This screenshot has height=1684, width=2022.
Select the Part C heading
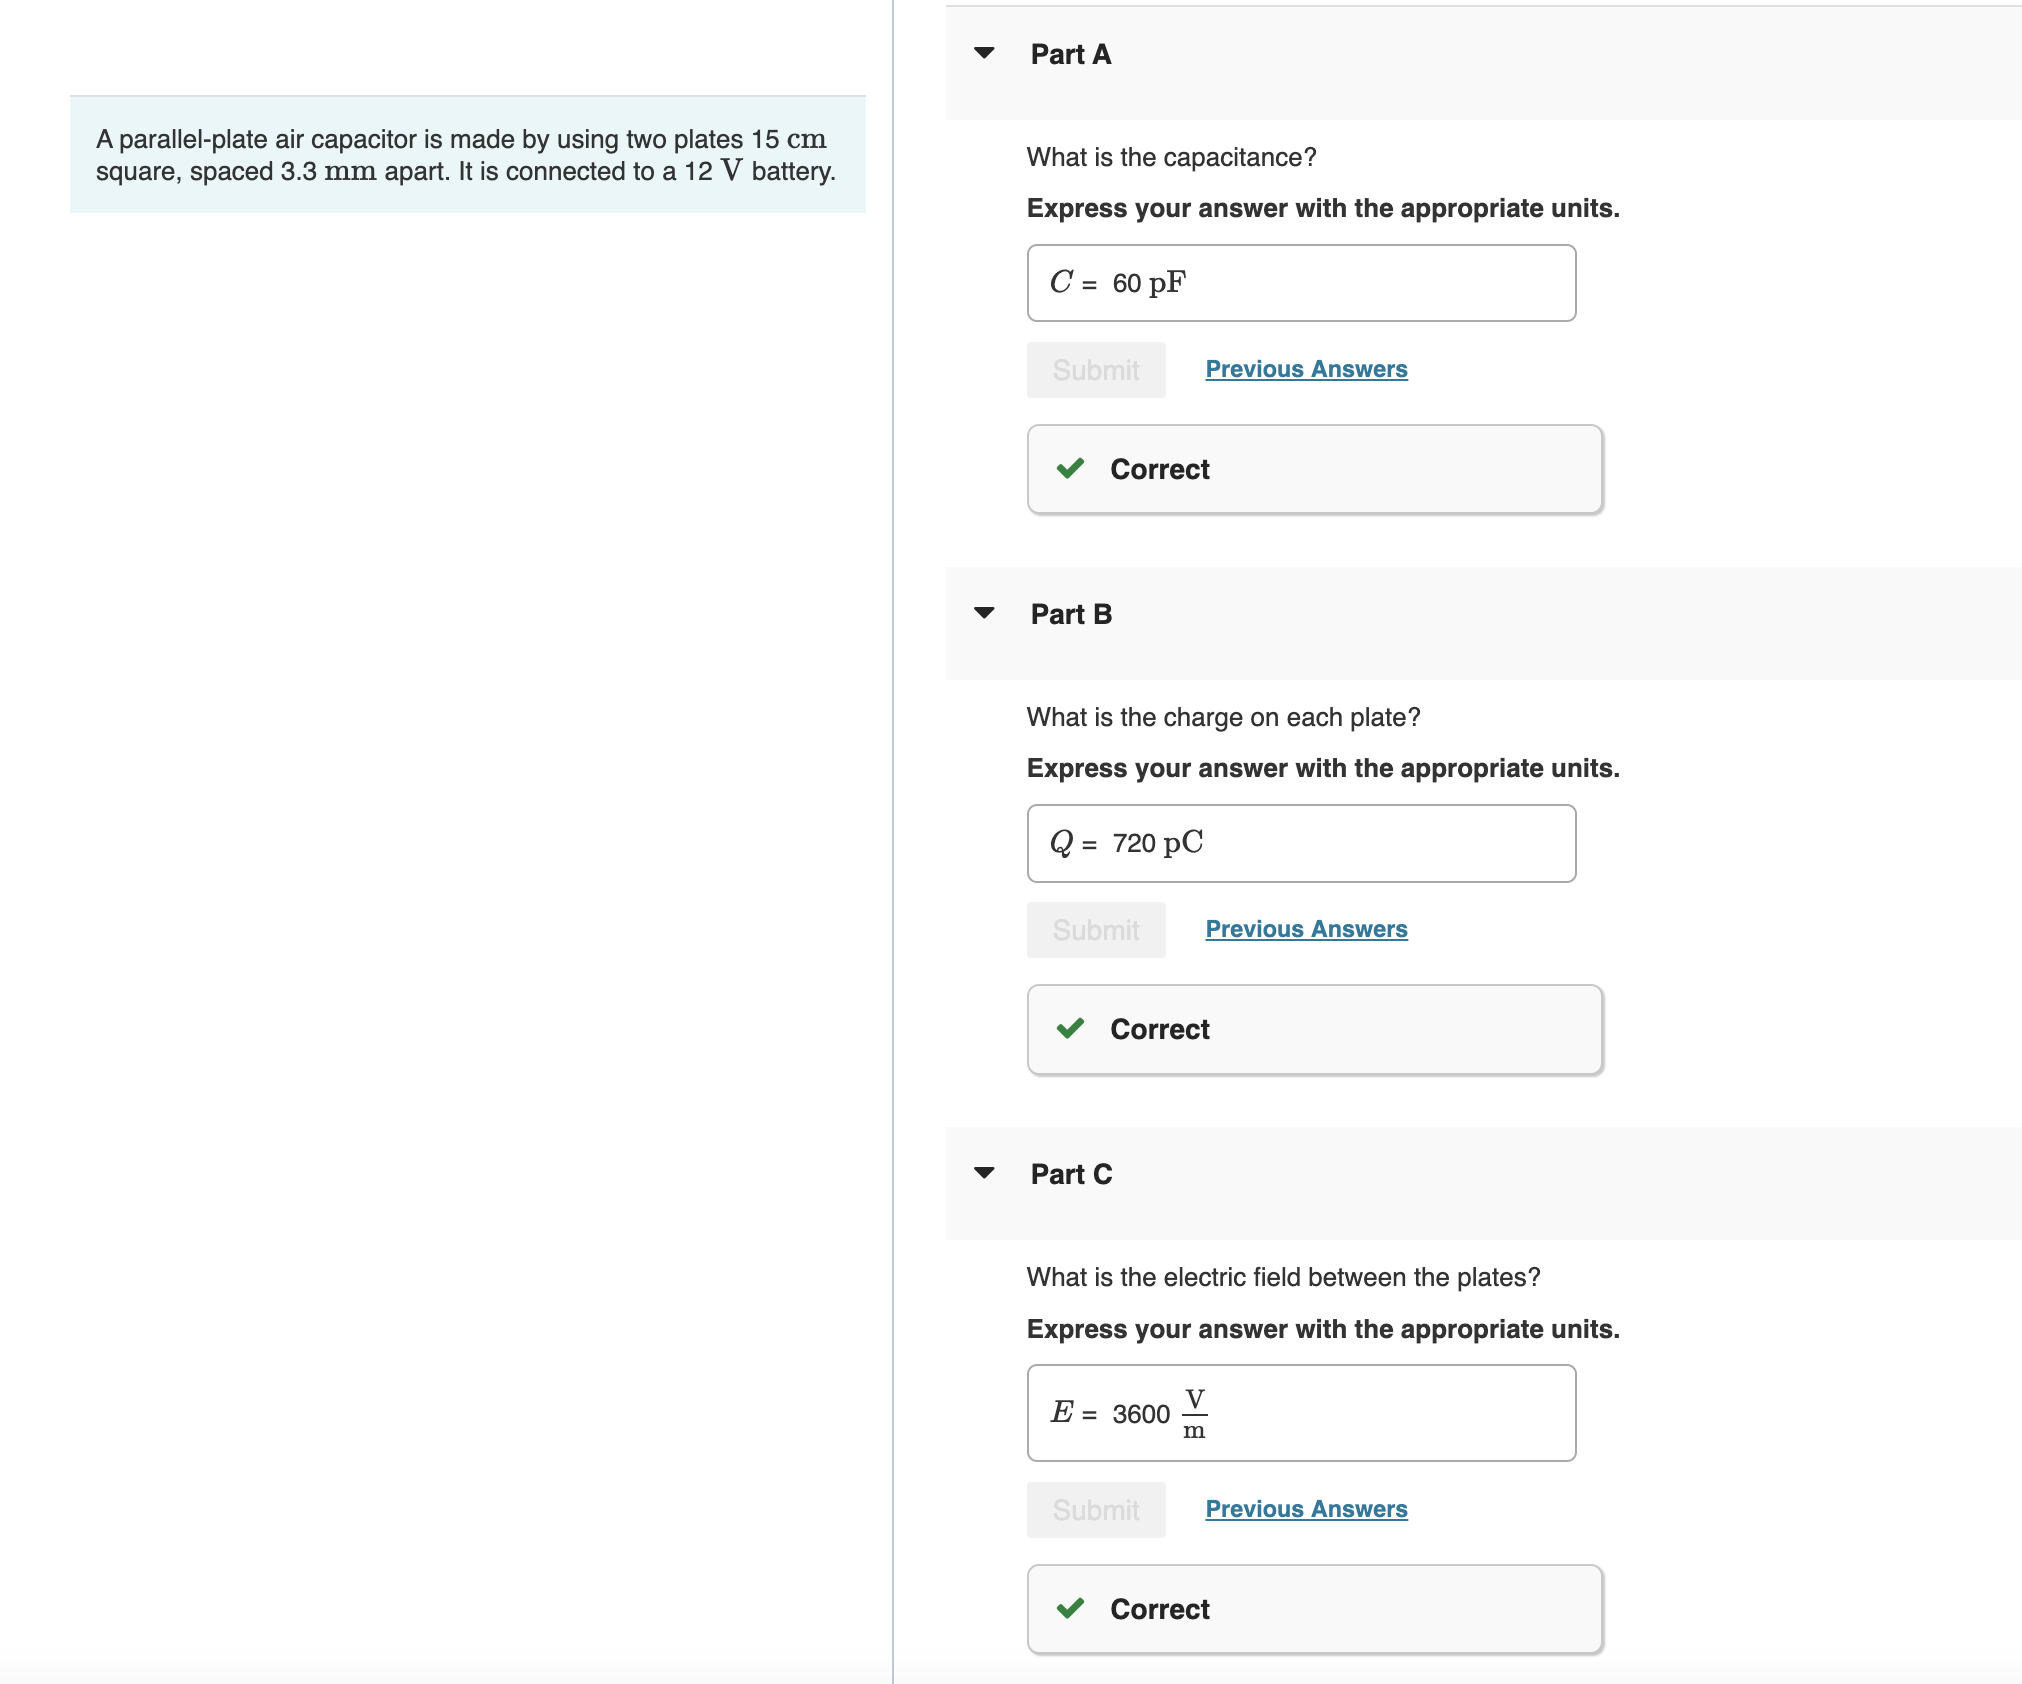pyautogui.click(x=1071, y=1174)
